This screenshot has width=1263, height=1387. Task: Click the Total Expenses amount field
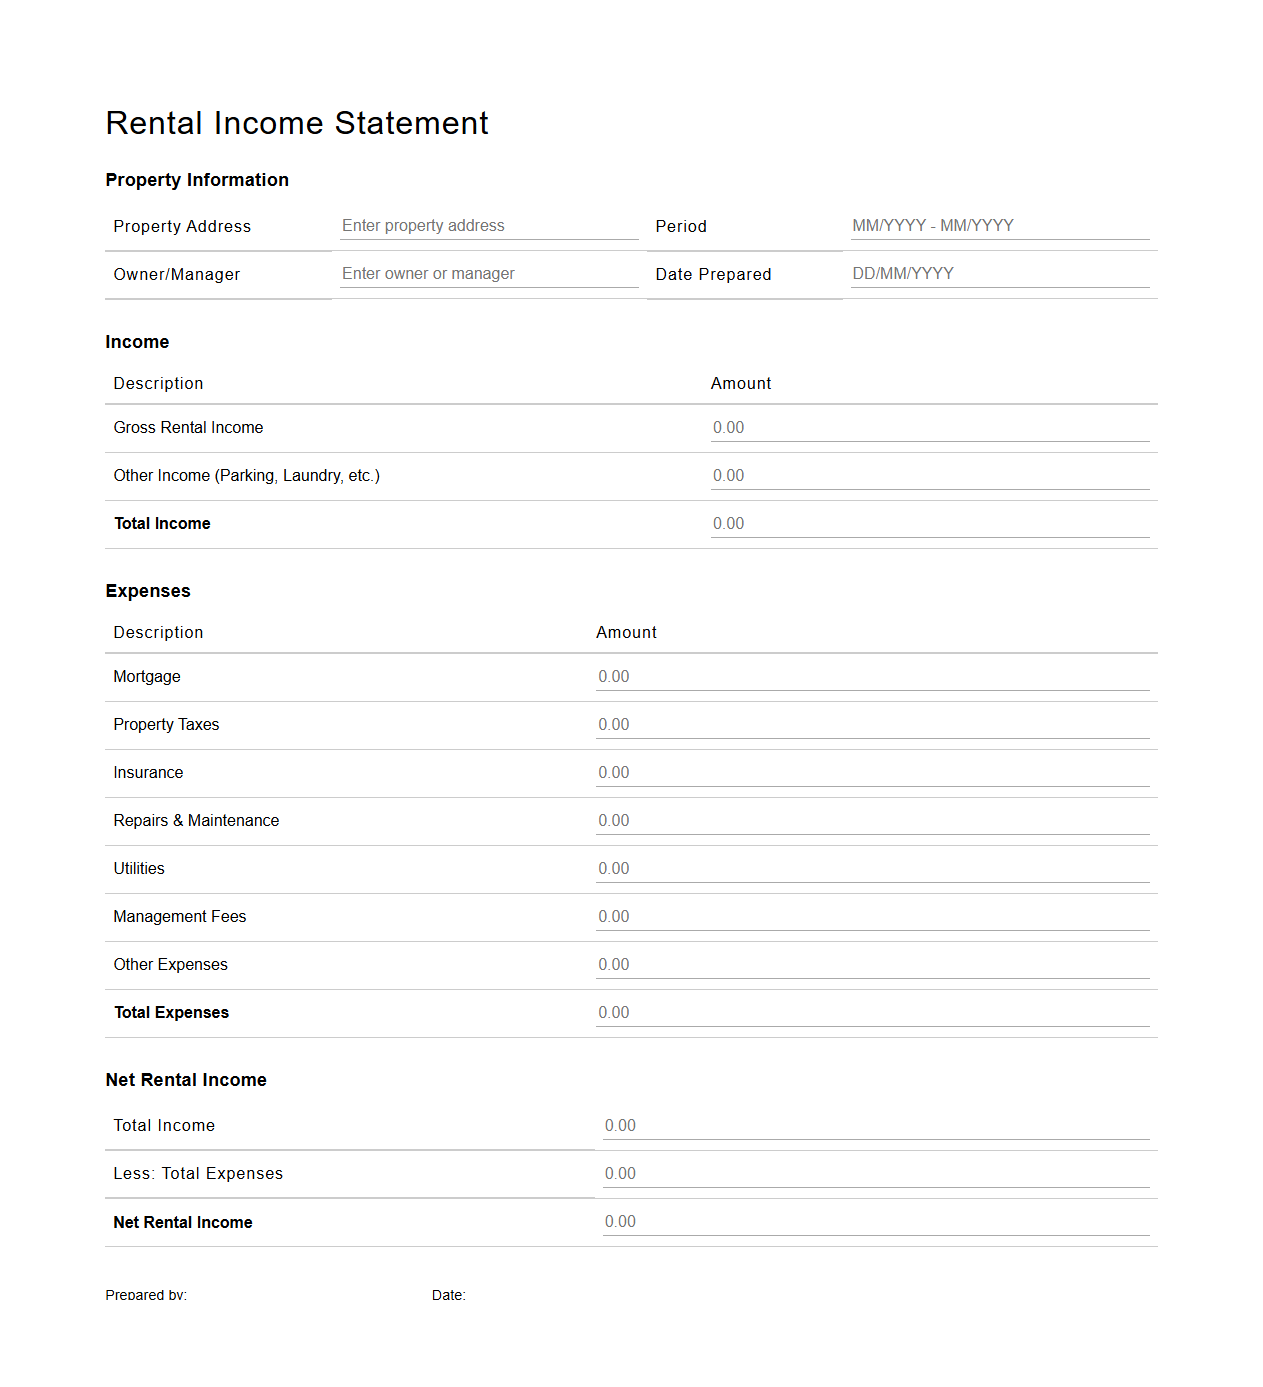coord(873,1012)
